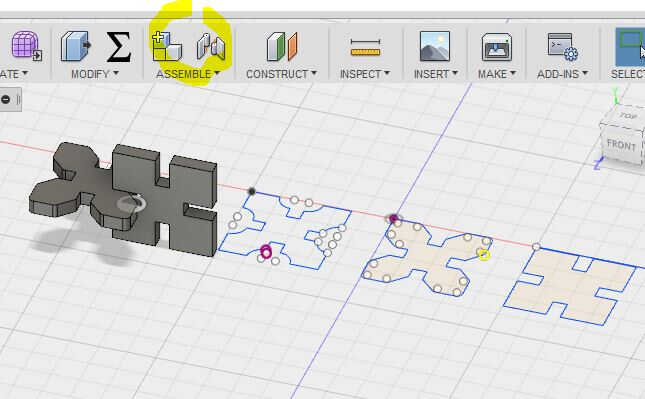Screen dimensions: 645x399
Task: Select the Measure ruler icon
Action: pyautogui.click(x=365, y=47)
